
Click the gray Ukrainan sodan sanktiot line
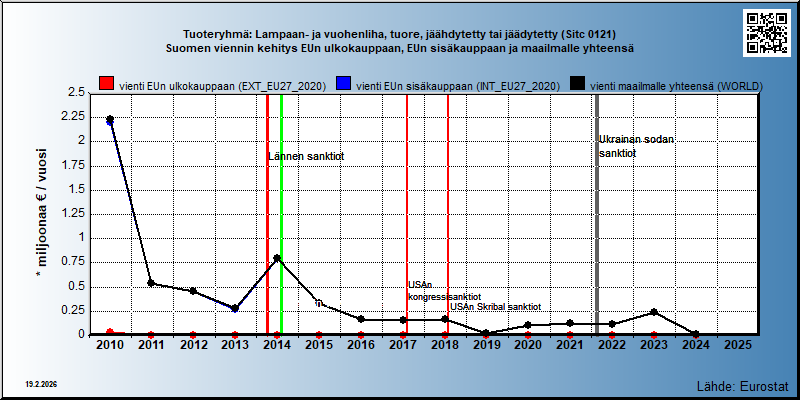[x=597, y=214]
